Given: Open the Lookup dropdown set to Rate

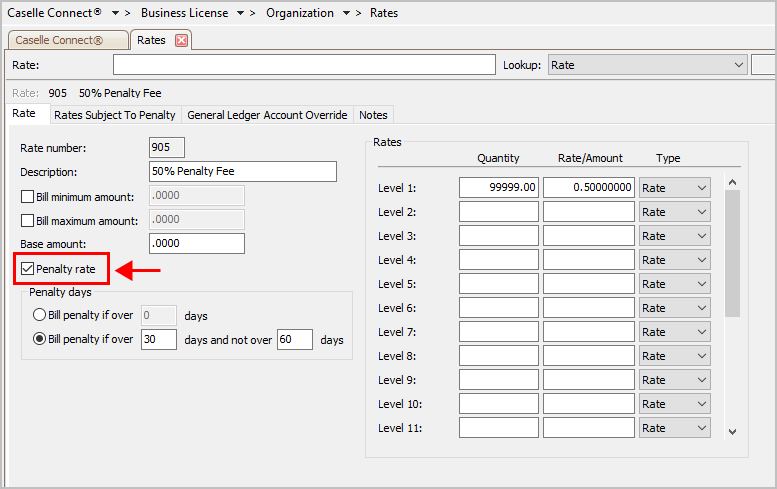Looking at the screenshot, I should [647, 65].
